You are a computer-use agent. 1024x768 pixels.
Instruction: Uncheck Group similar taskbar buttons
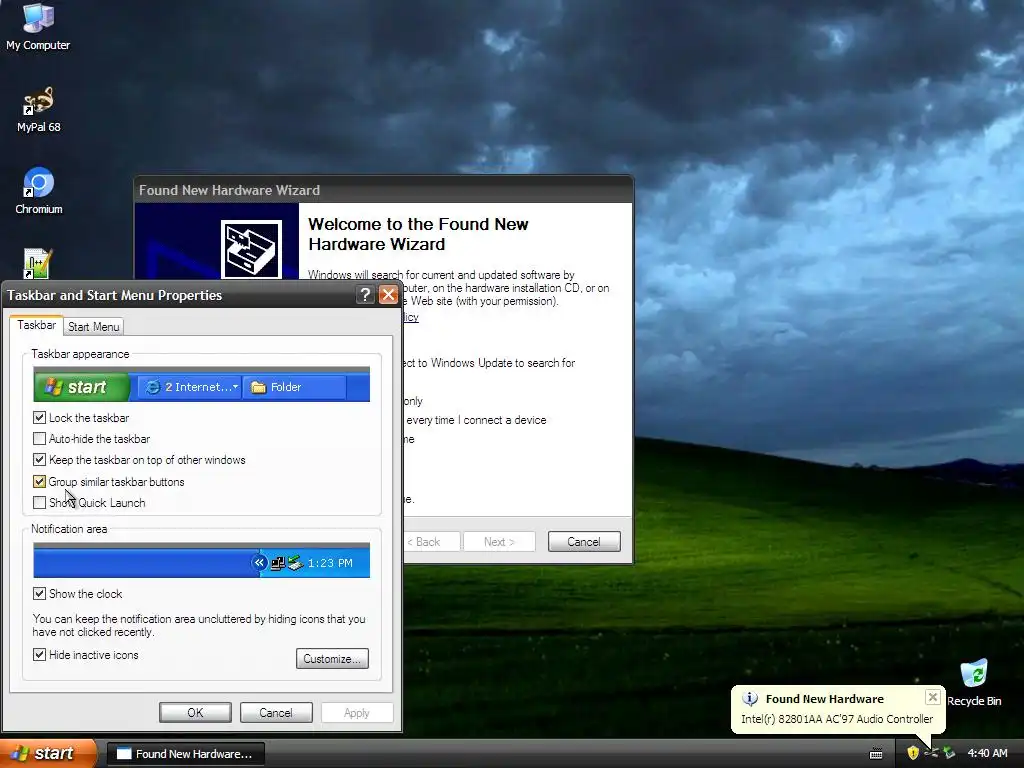pyautogui.click(x=39, y=481)
